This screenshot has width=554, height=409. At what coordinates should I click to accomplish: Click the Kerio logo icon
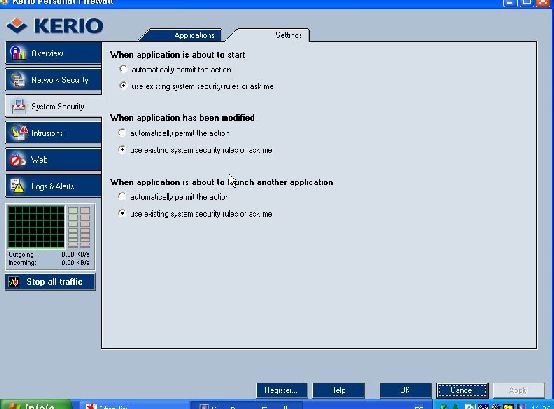click(17, 25)
